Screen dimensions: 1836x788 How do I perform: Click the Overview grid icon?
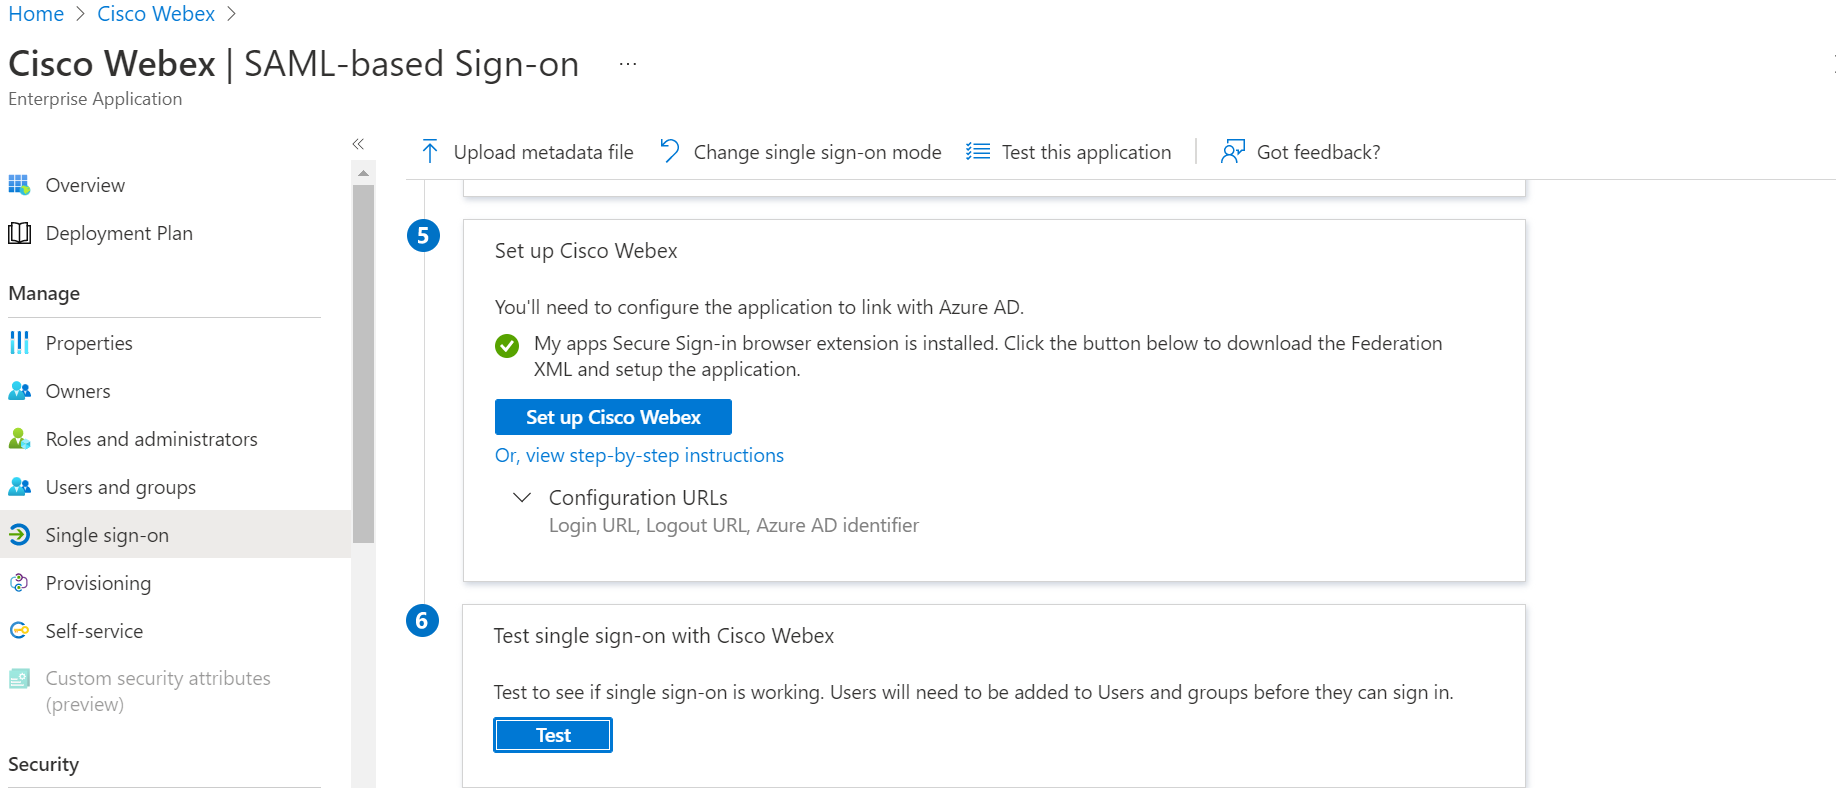(19, 185)
